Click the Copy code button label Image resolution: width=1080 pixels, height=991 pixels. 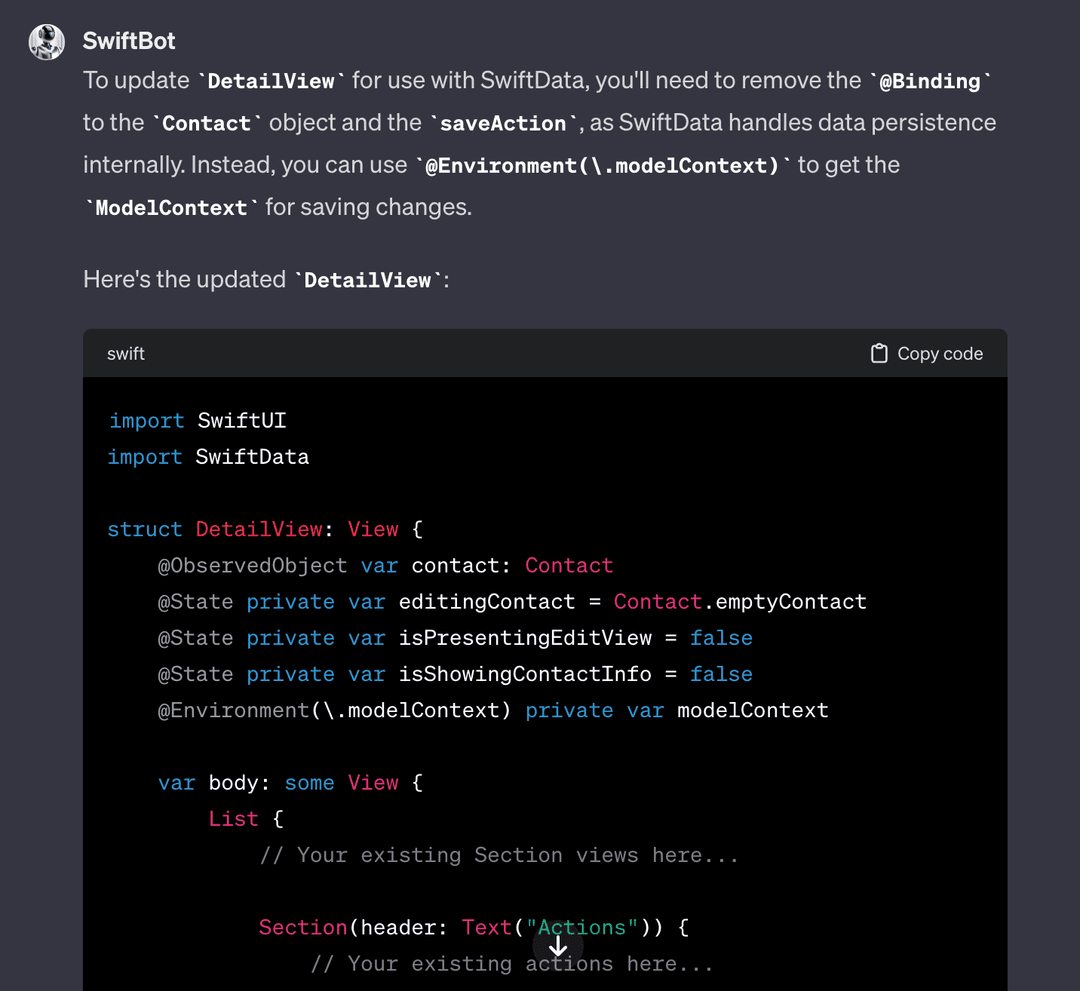[939, 353]
